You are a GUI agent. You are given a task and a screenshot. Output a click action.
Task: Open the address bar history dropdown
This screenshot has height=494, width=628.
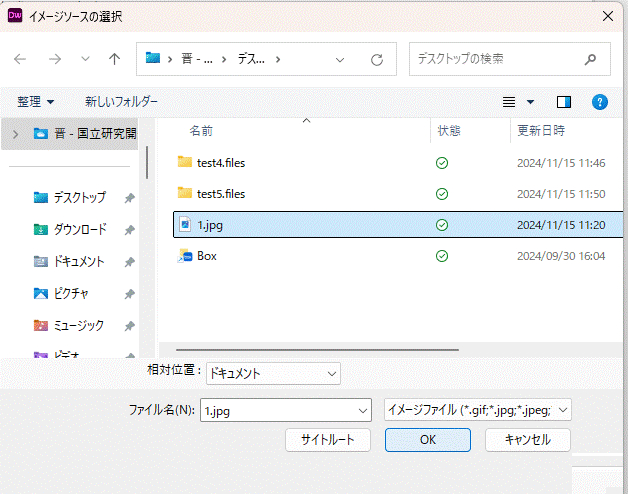point(341,59)
